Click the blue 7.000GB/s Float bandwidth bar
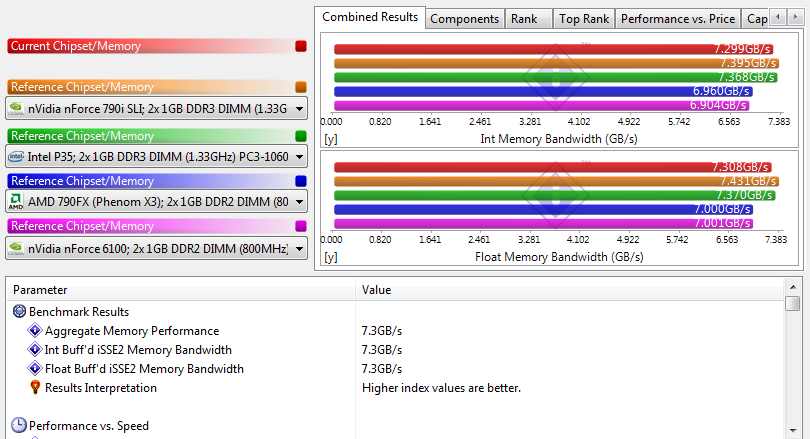This screenshot has height=439, width=810. [x=543, y=209]
